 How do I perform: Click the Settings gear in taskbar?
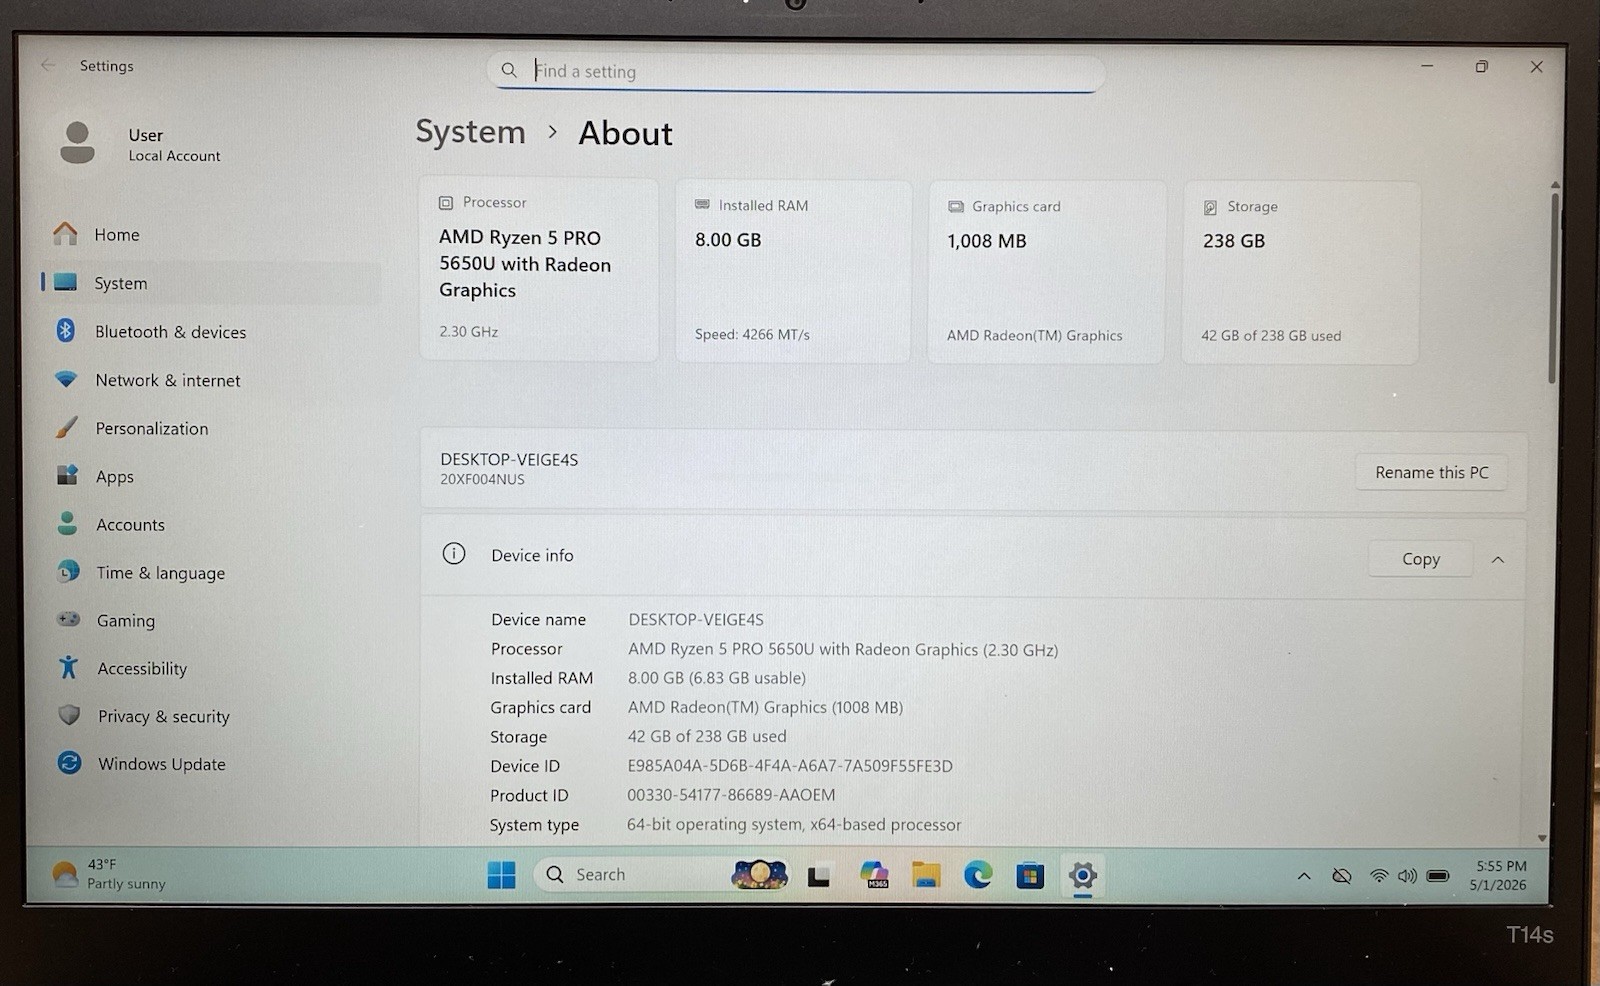tap(1082, 876)
